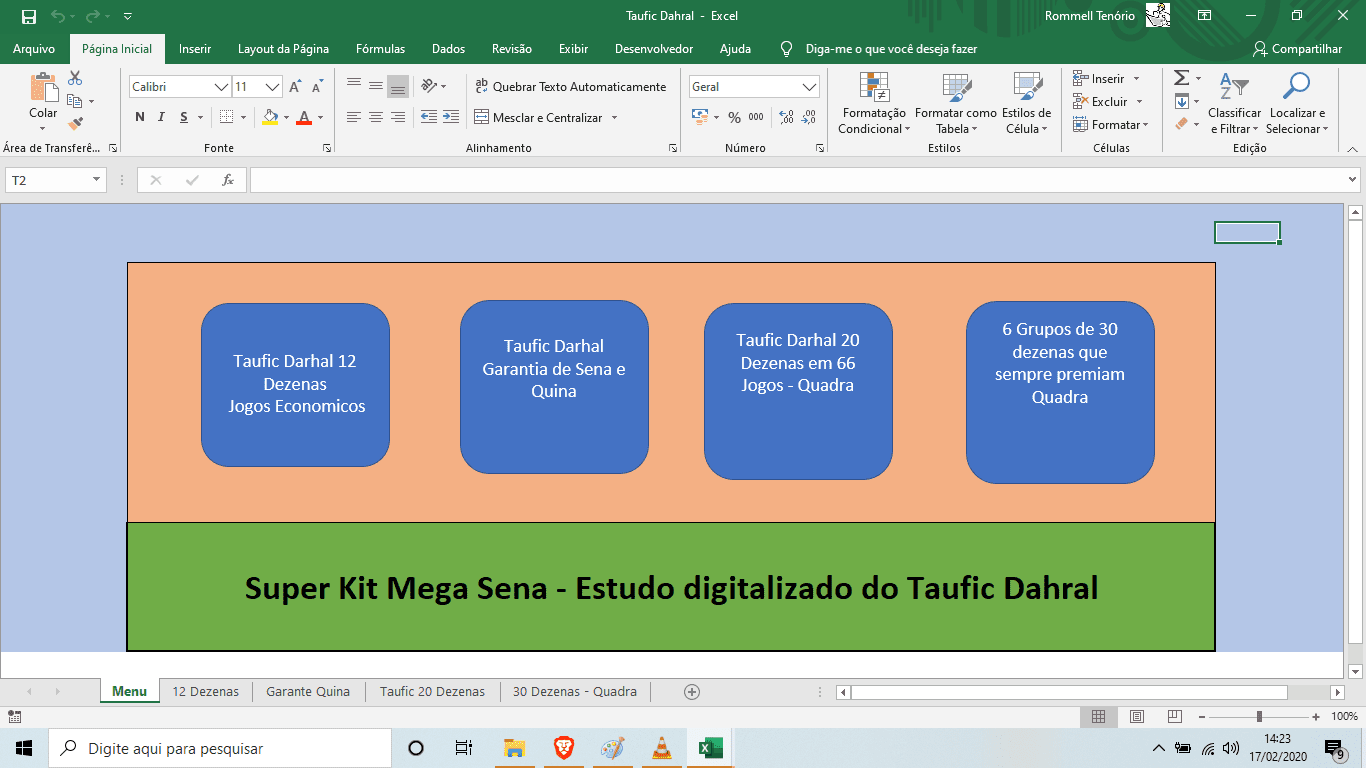1366x768 pixels.
Task: Open Estilos de Célula dropdown
Action: pyautogui.click(x=1026, y=103)
